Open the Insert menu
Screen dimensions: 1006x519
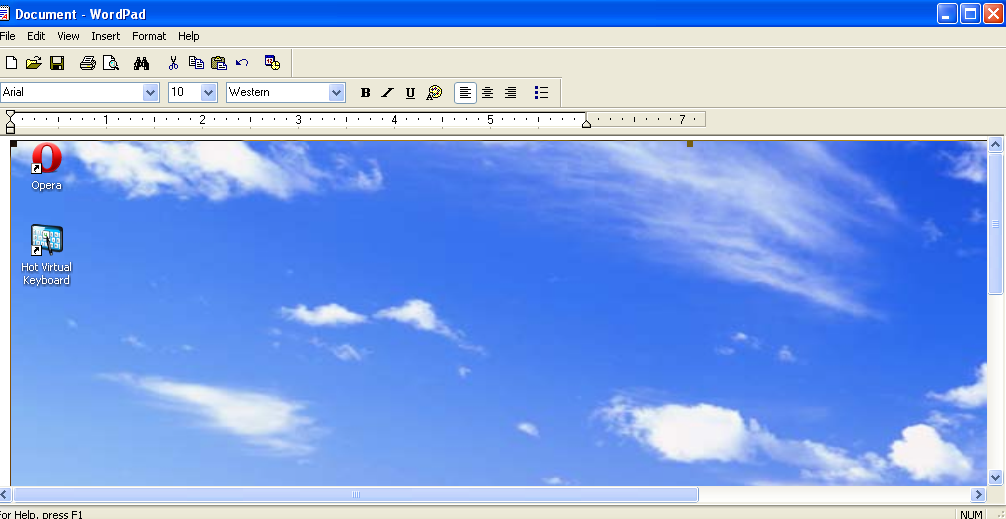[x=105, y=36]
